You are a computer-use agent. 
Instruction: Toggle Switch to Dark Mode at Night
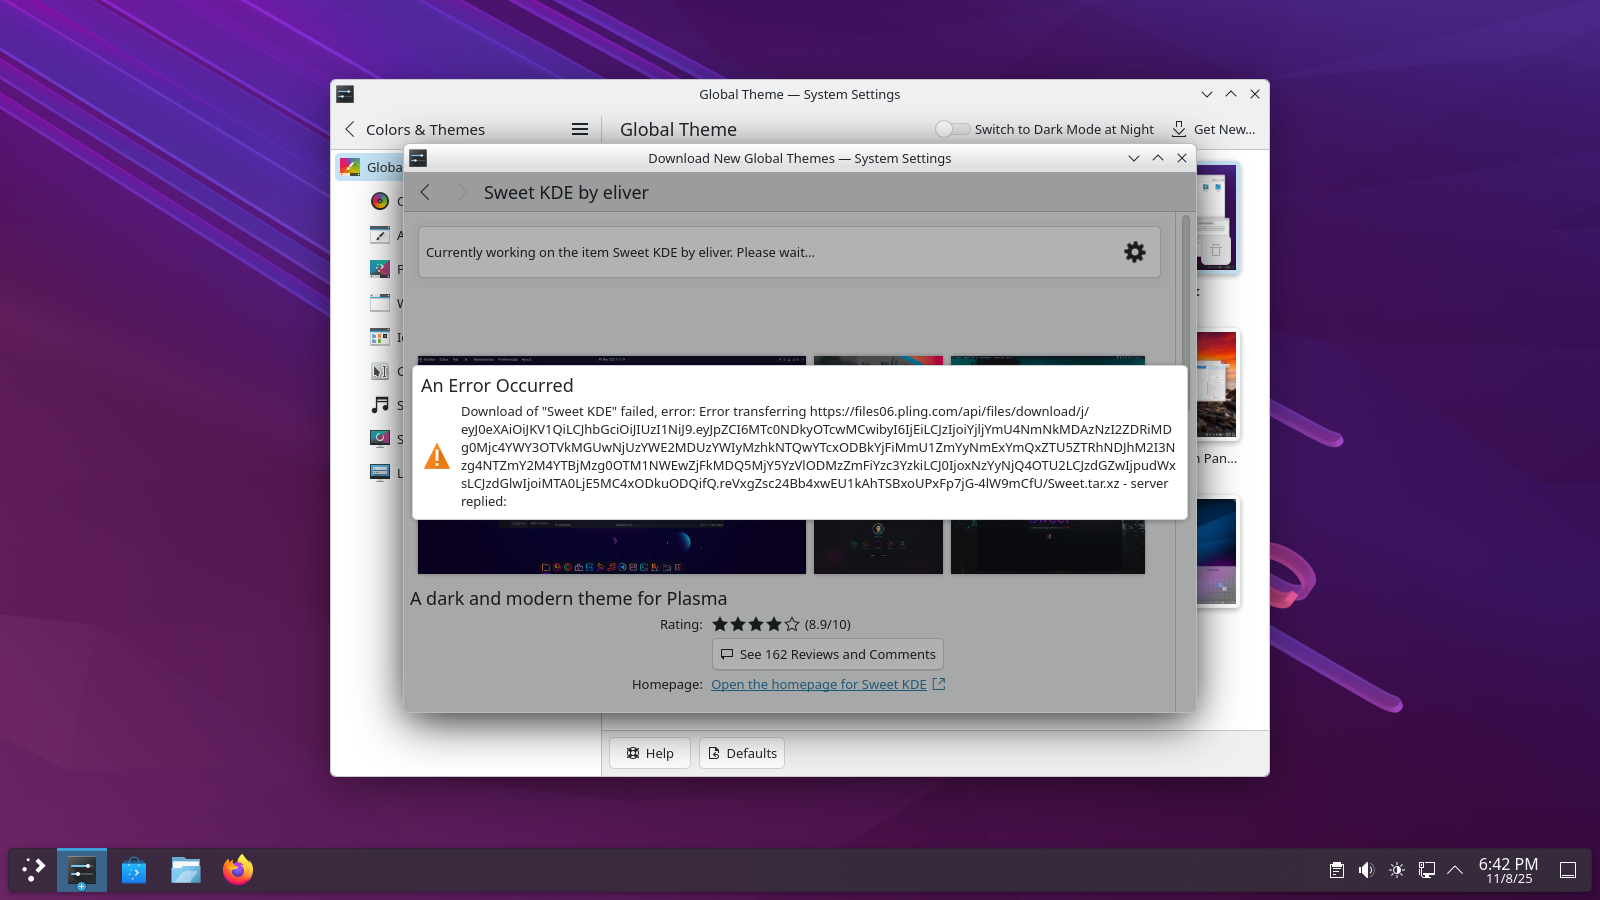pyautogui.click(x=952, y=129)
